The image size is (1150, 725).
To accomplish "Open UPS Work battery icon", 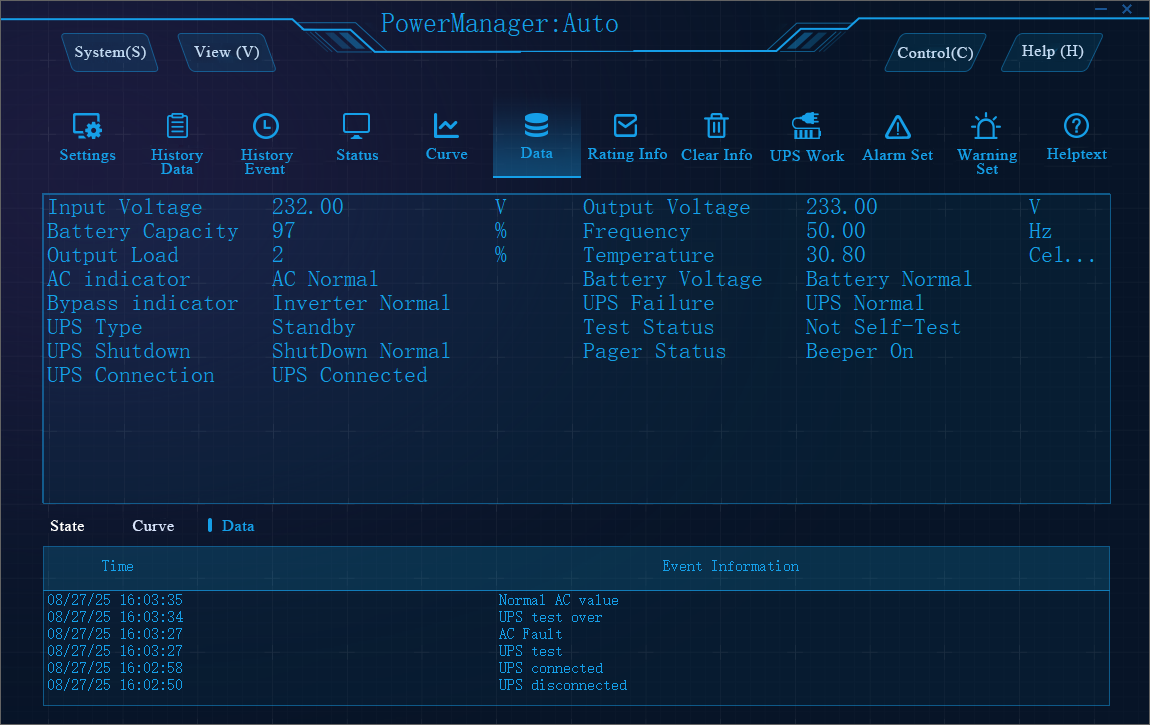I will (x=806, y=128).
